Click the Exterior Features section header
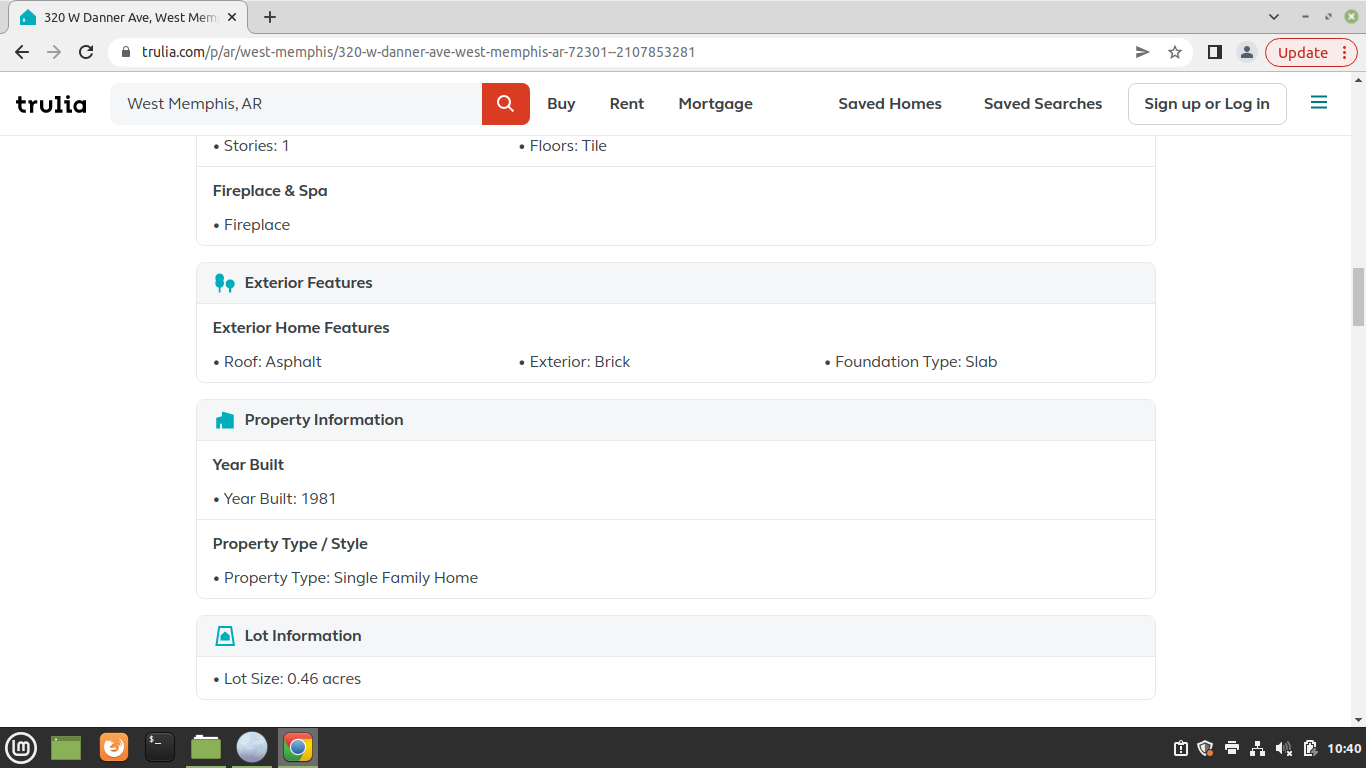1366x768 pixels. tap(676, 283)
